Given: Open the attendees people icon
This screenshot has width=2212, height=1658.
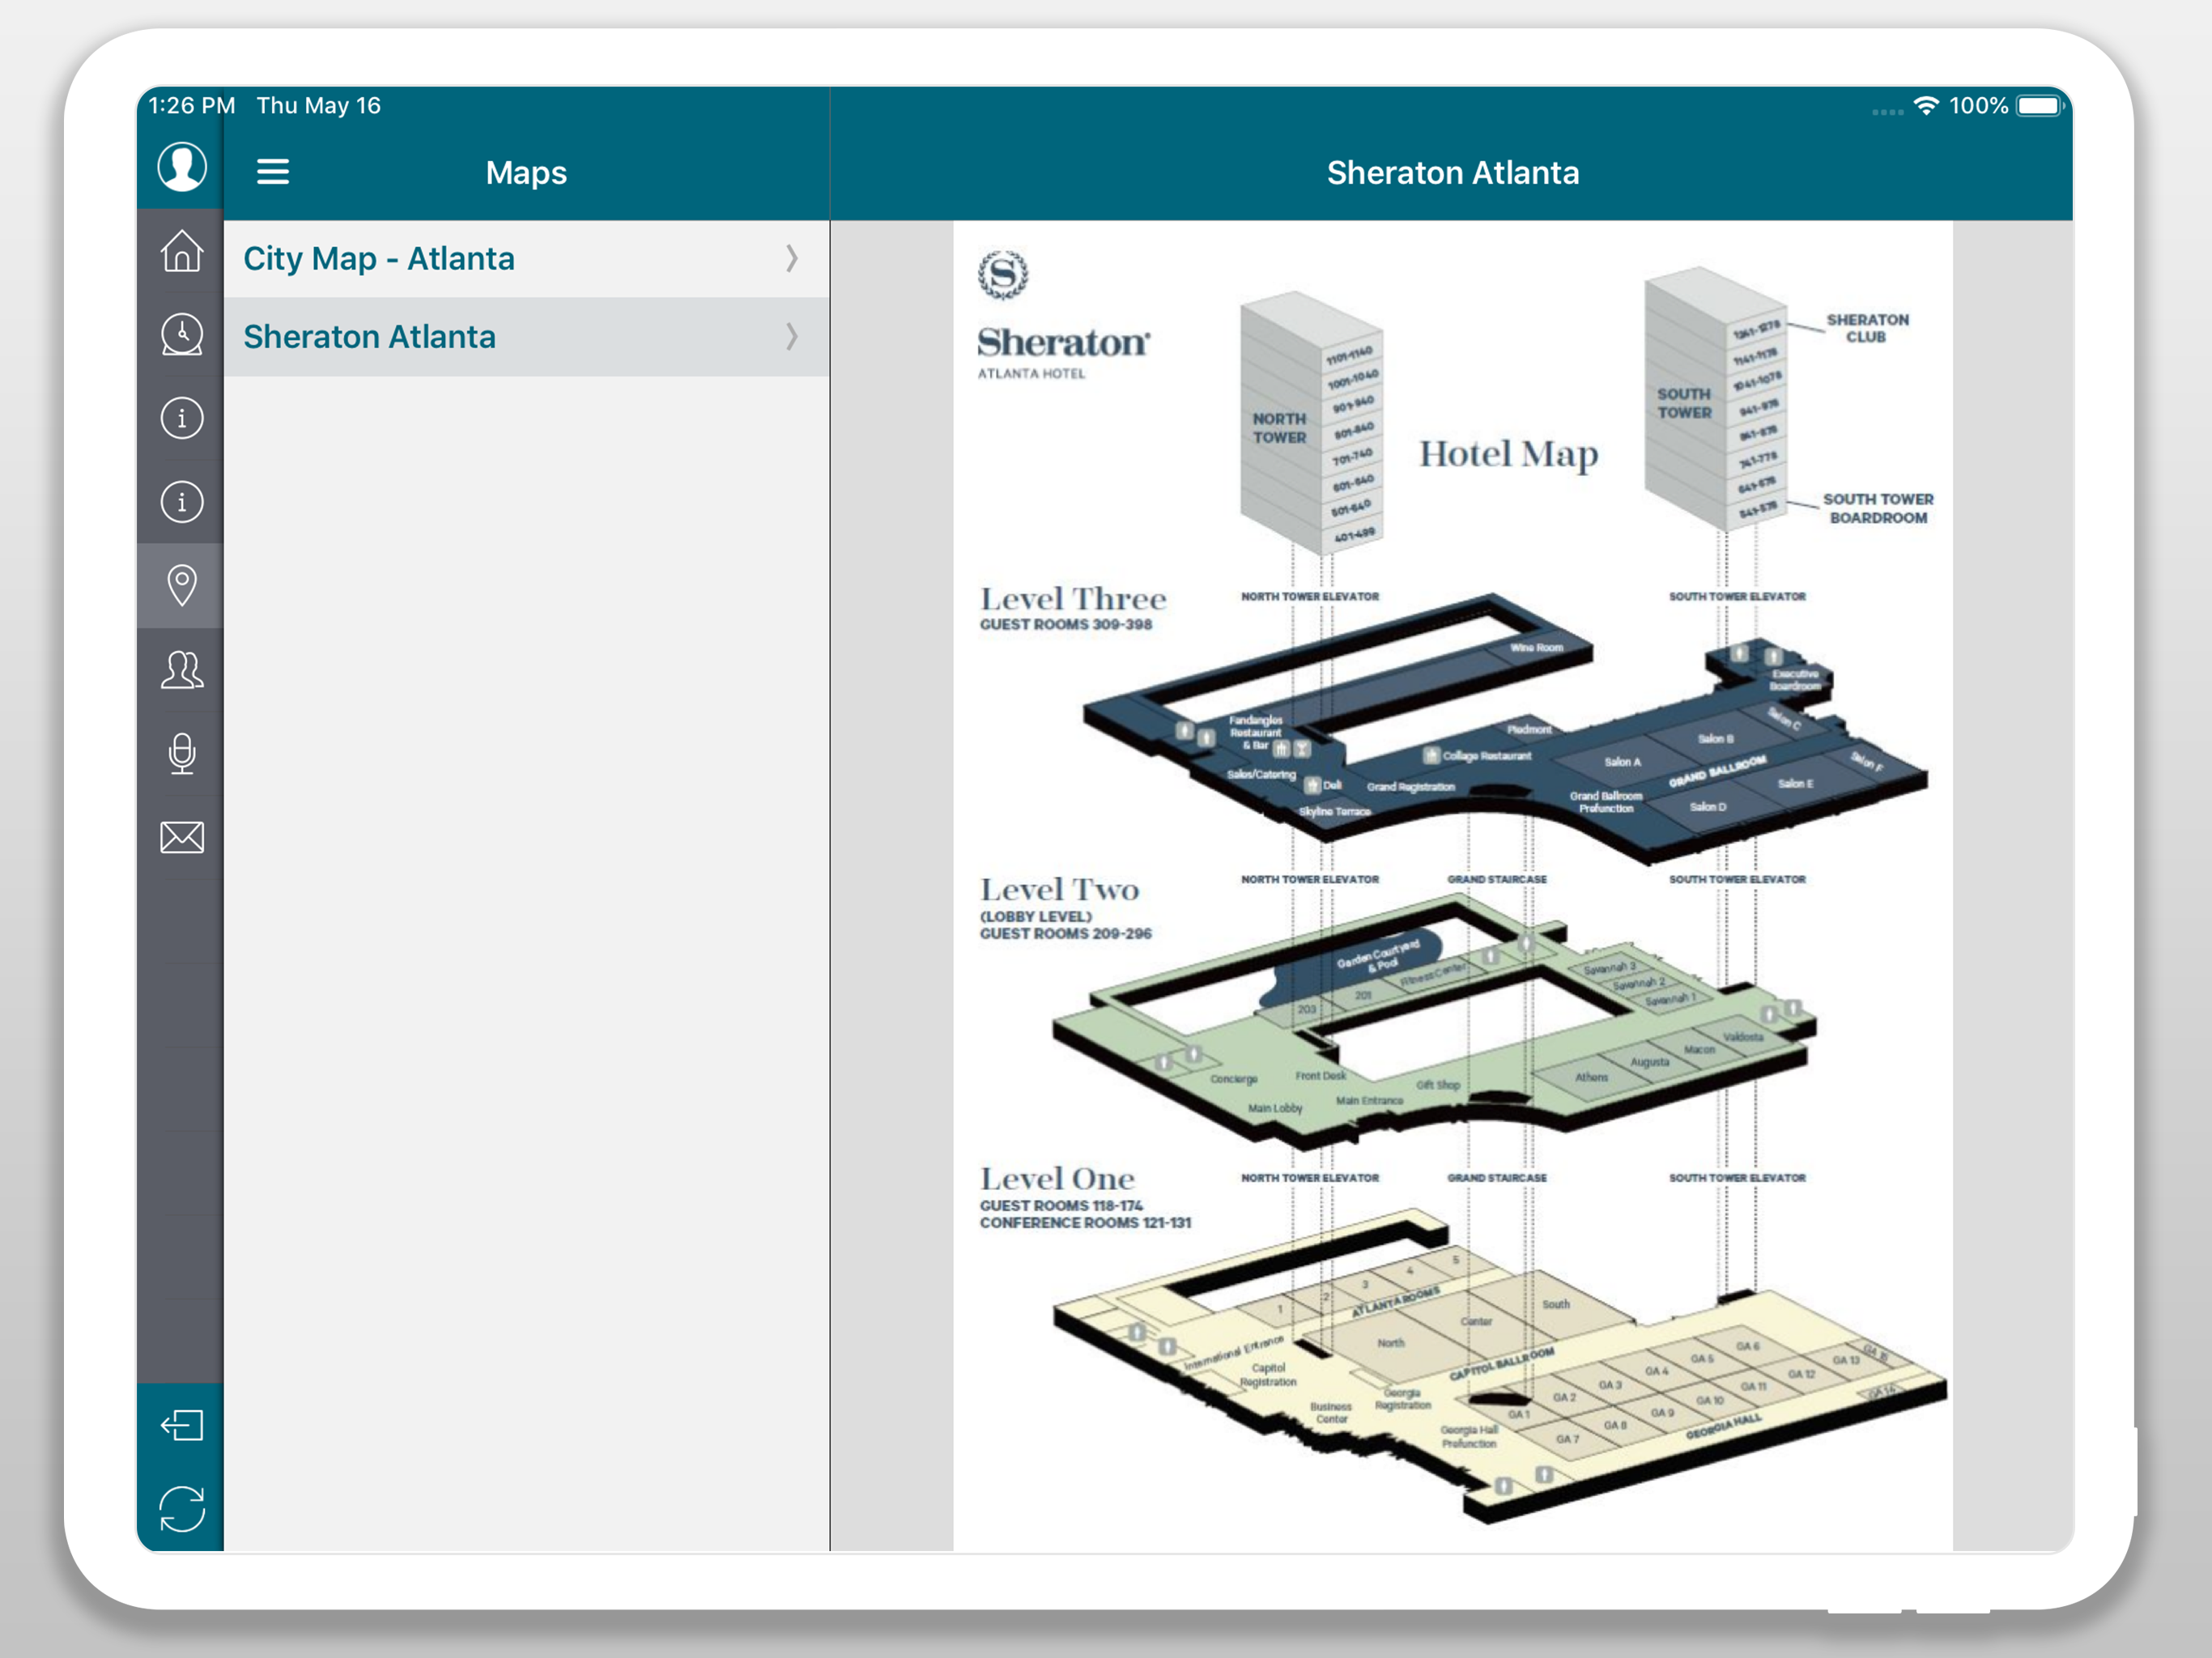Looking at the screenshot, I should point(182,670).
